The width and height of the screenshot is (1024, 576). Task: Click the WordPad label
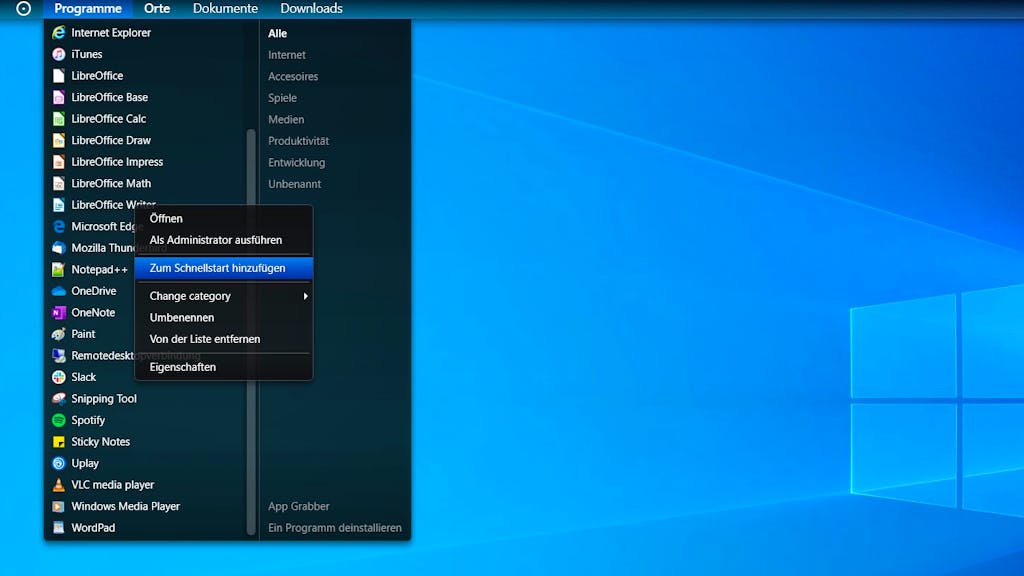coord(93,528)
